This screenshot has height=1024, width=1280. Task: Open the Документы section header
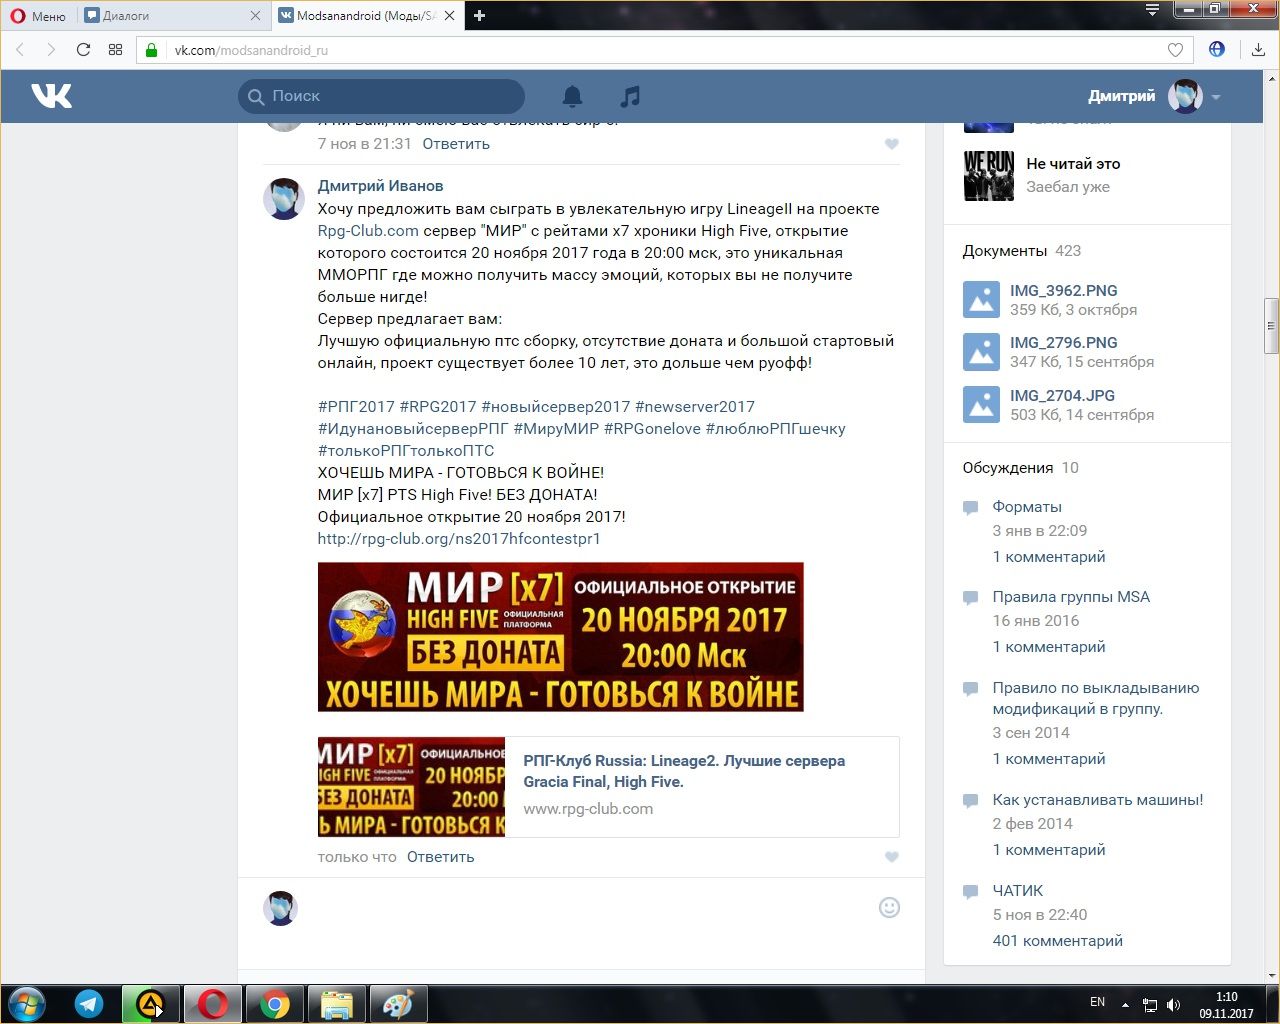click(x=1005, y=251)
